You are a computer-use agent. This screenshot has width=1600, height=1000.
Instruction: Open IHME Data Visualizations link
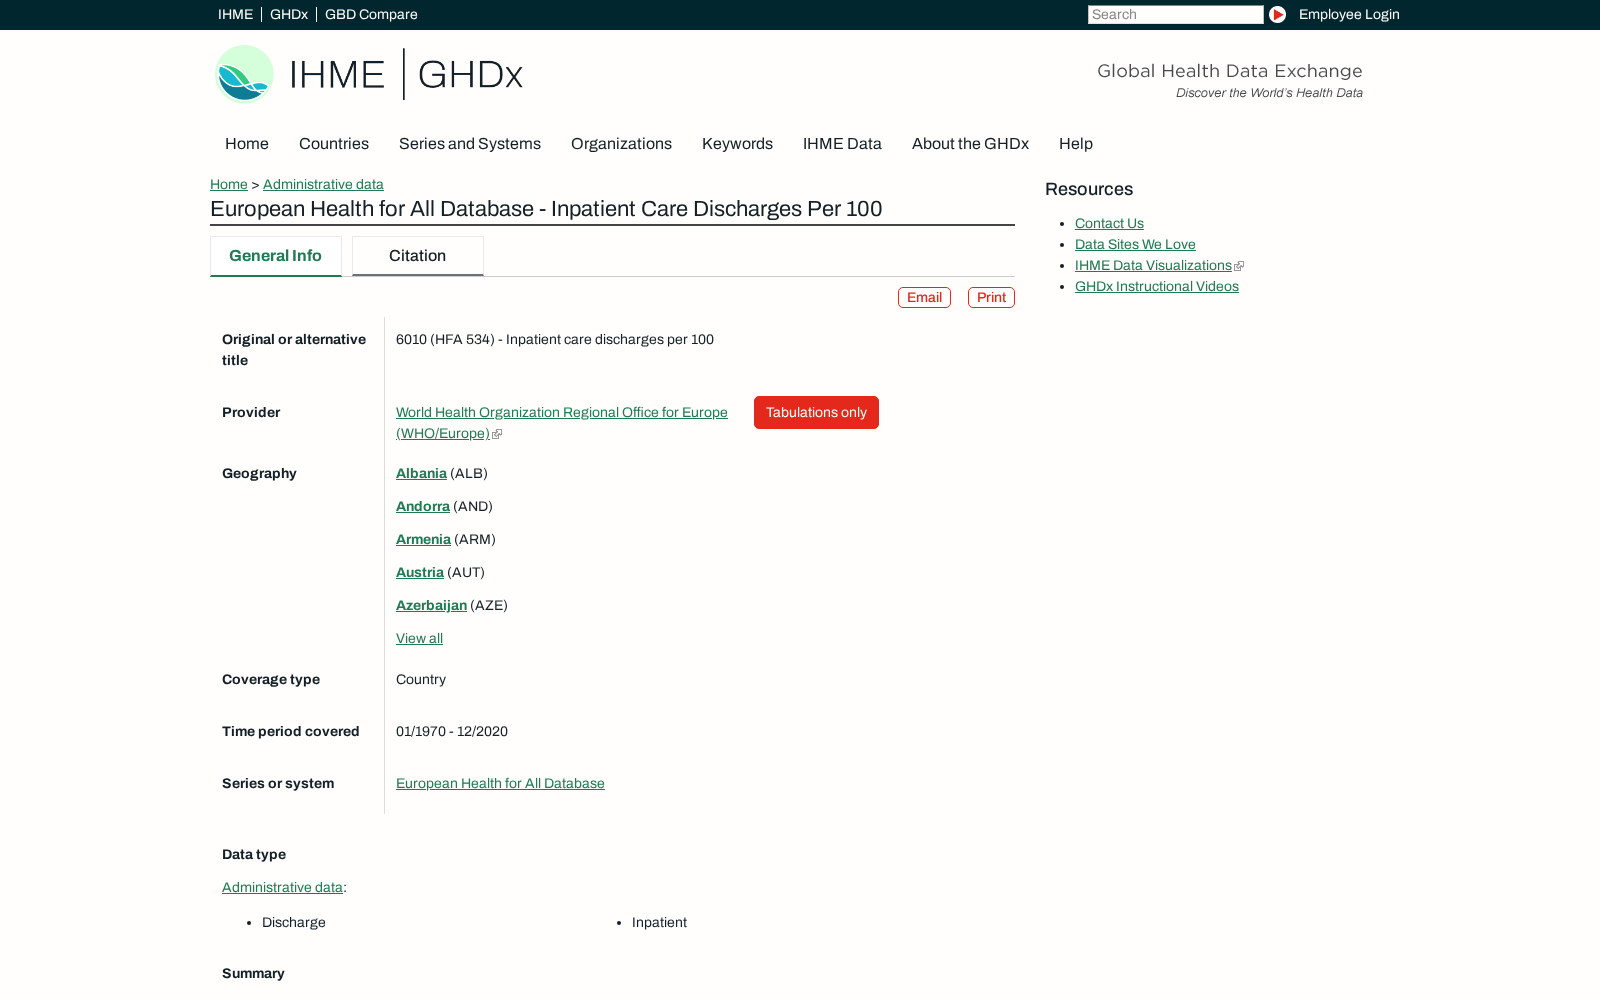point(1153,265)
